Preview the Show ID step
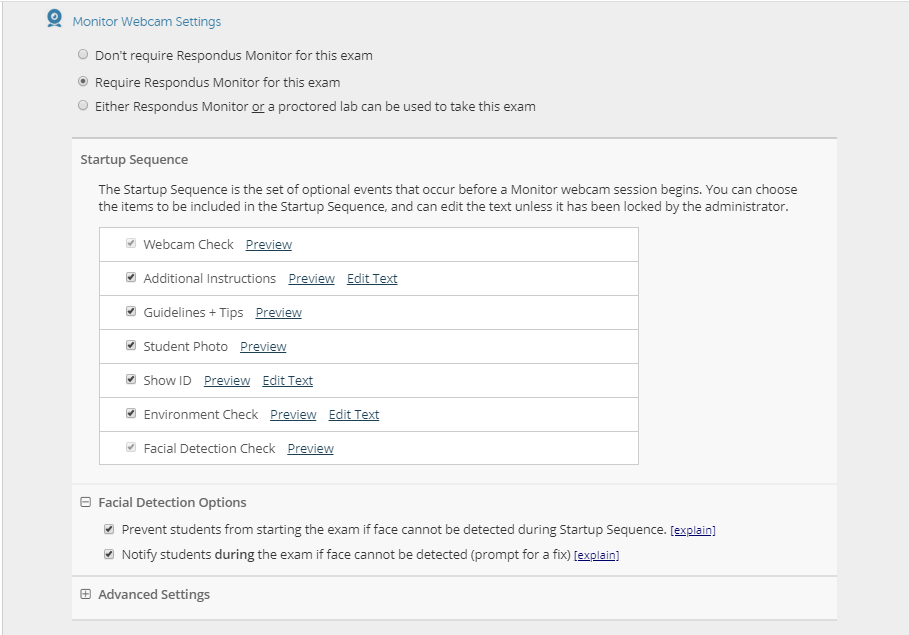 pos(227,381)
